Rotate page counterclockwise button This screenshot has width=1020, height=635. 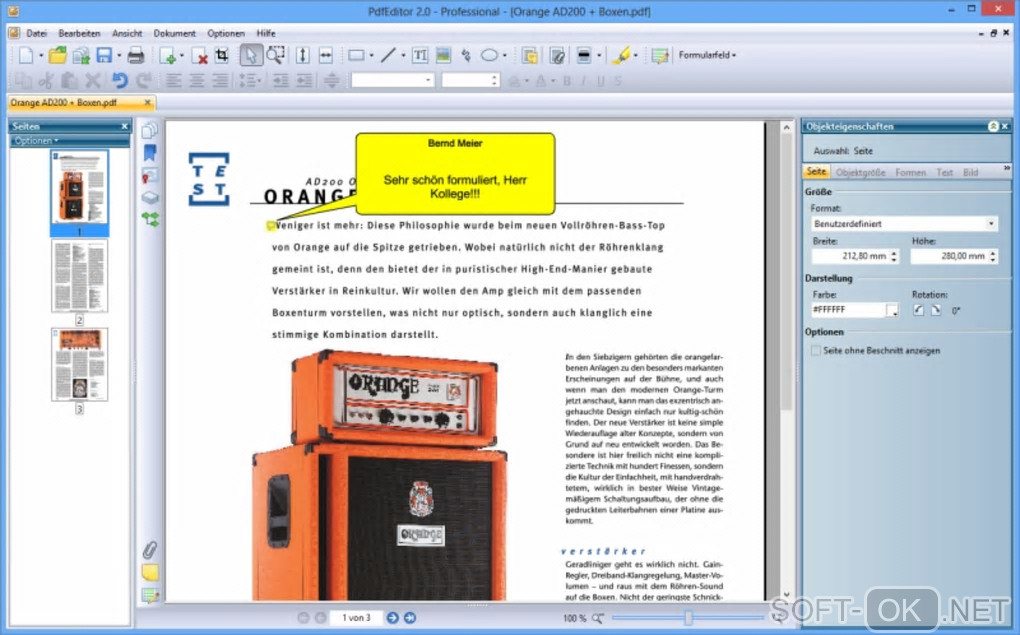(918, 310)
